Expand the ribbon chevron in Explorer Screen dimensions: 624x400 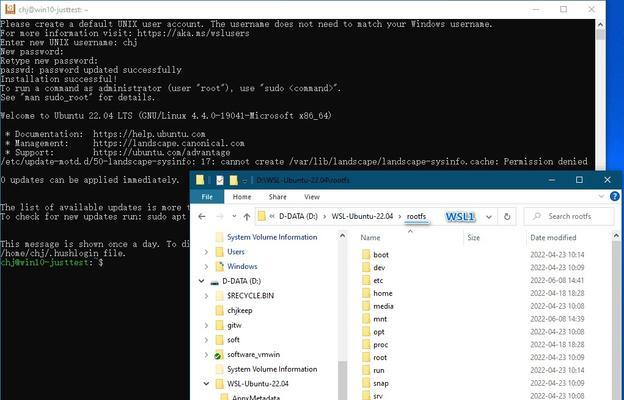click(601, 197)
